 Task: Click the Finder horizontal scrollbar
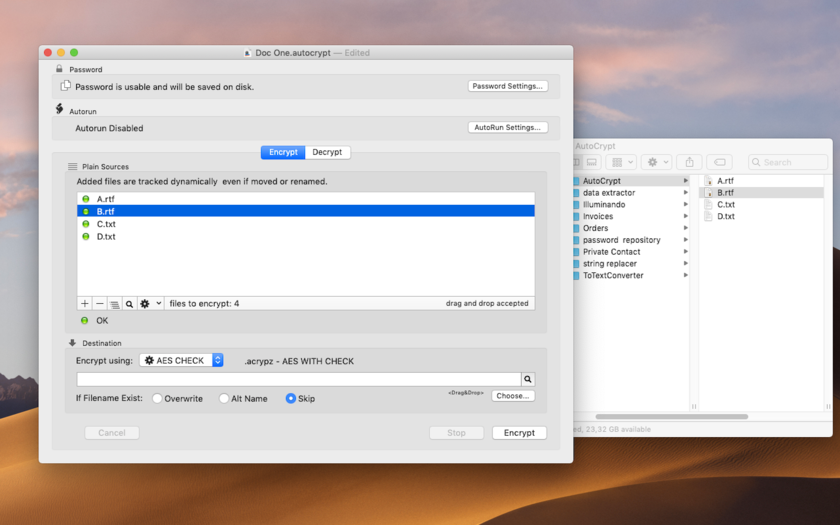pos(671,417)
